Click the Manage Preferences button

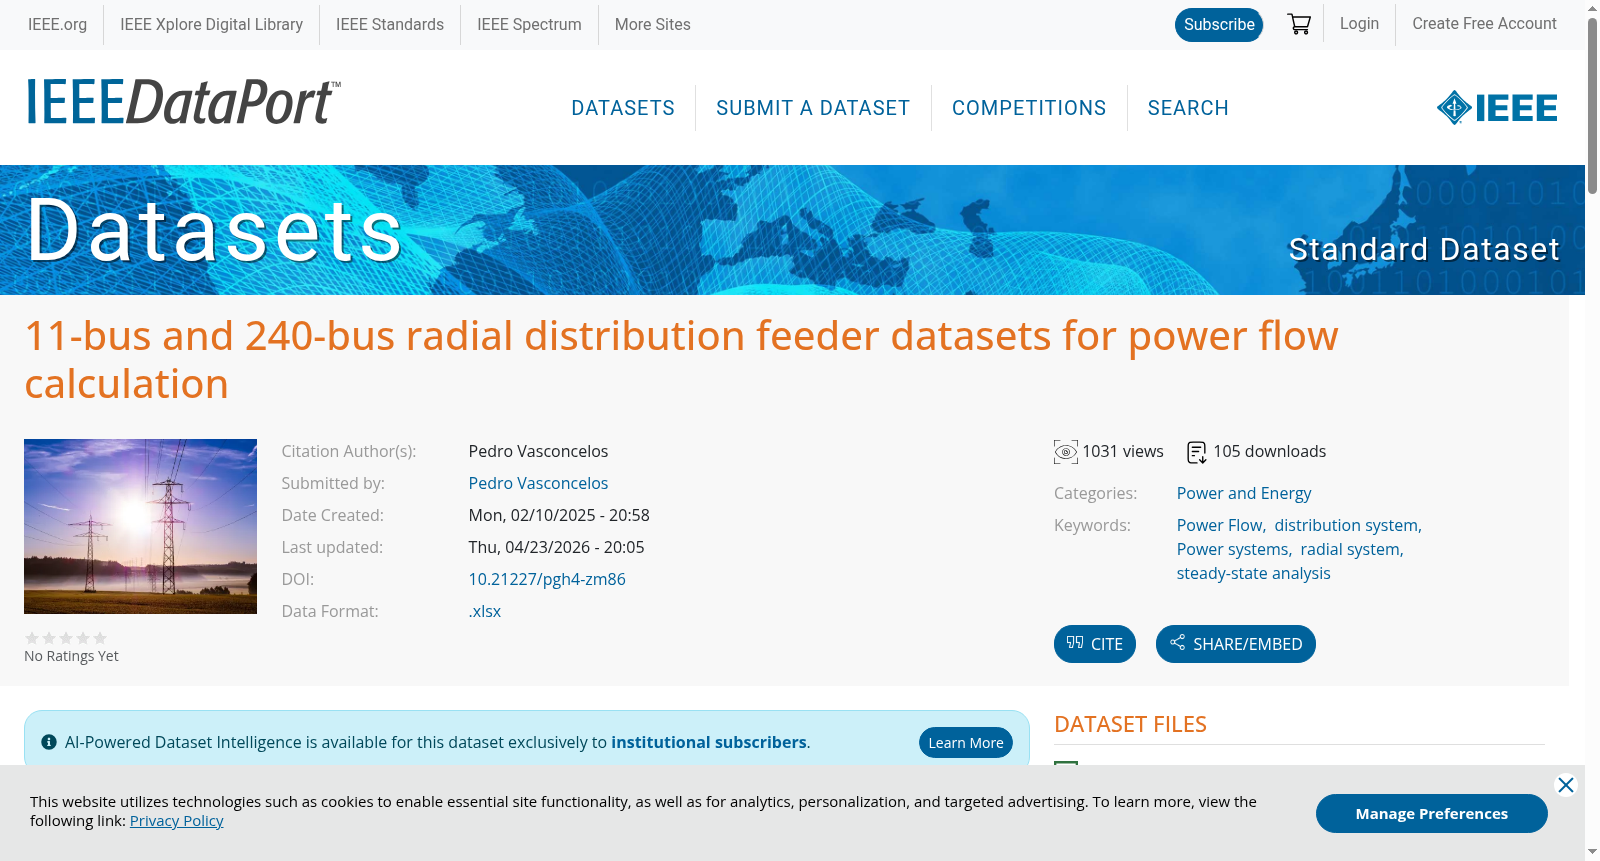(x=1432, y=814)
